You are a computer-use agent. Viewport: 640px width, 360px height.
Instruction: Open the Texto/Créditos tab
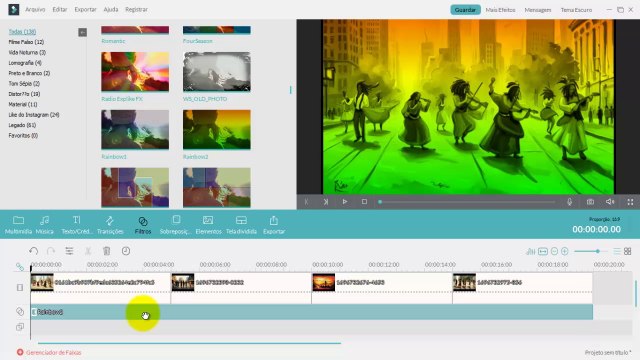coord(77,225)
